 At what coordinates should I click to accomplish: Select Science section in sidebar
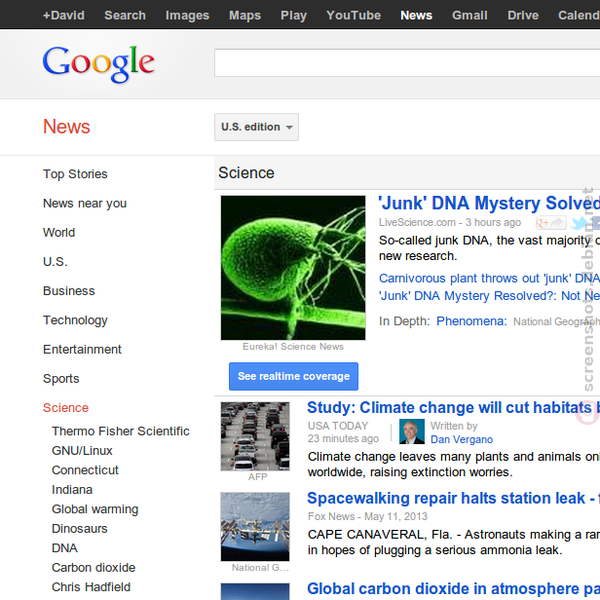click(x=65, y=408)
